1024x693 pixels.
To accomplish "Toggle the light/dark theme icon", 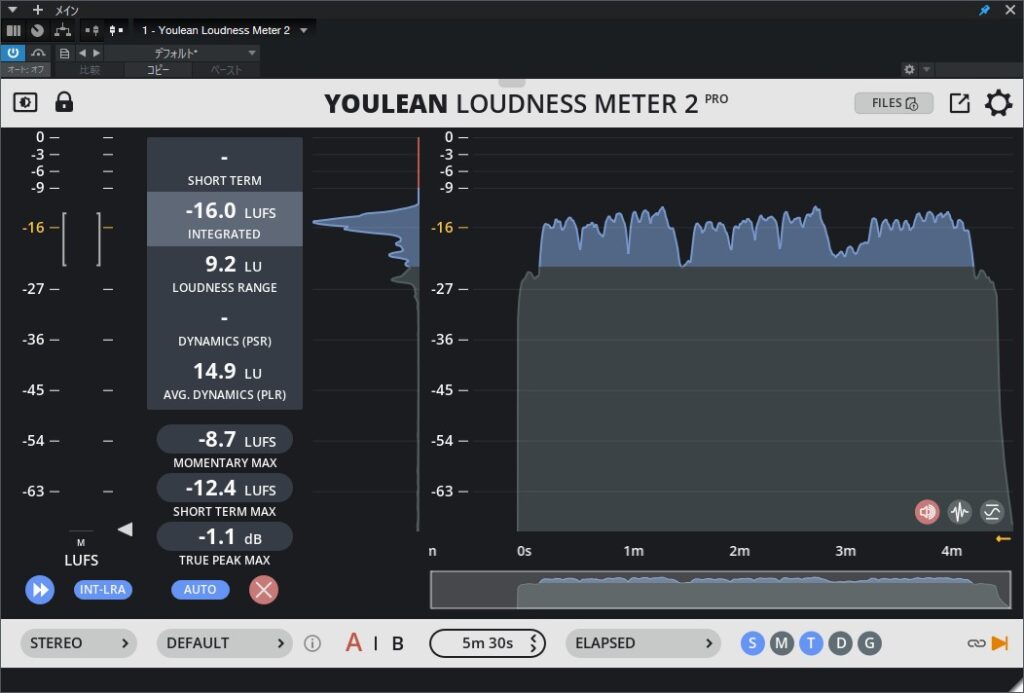I will 25,103.
